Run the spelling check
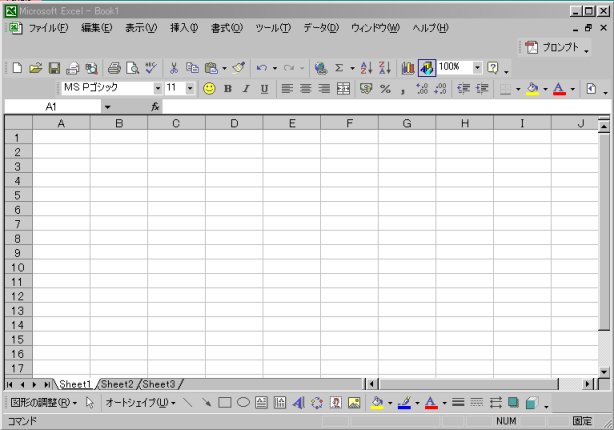614x430 pixels. coord(151,68)
